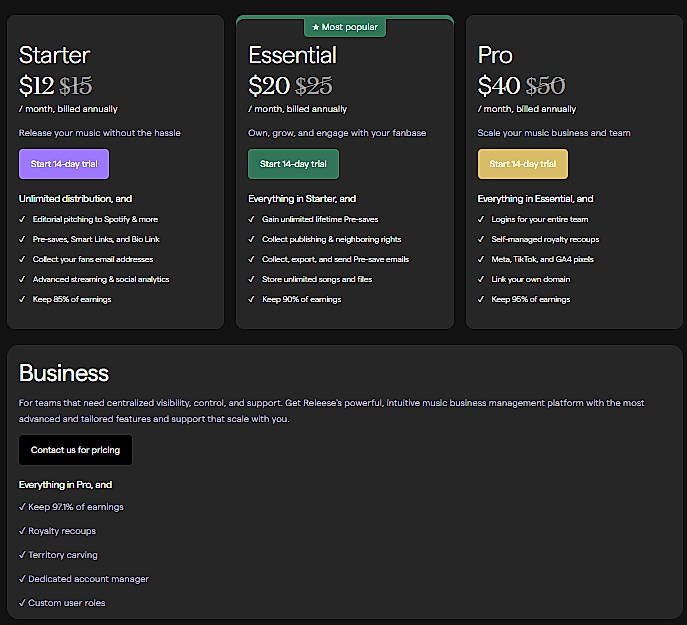Click Pro's 'month, billed annually' text
Viewport: 687px width, 625px height.
point(527,109)
